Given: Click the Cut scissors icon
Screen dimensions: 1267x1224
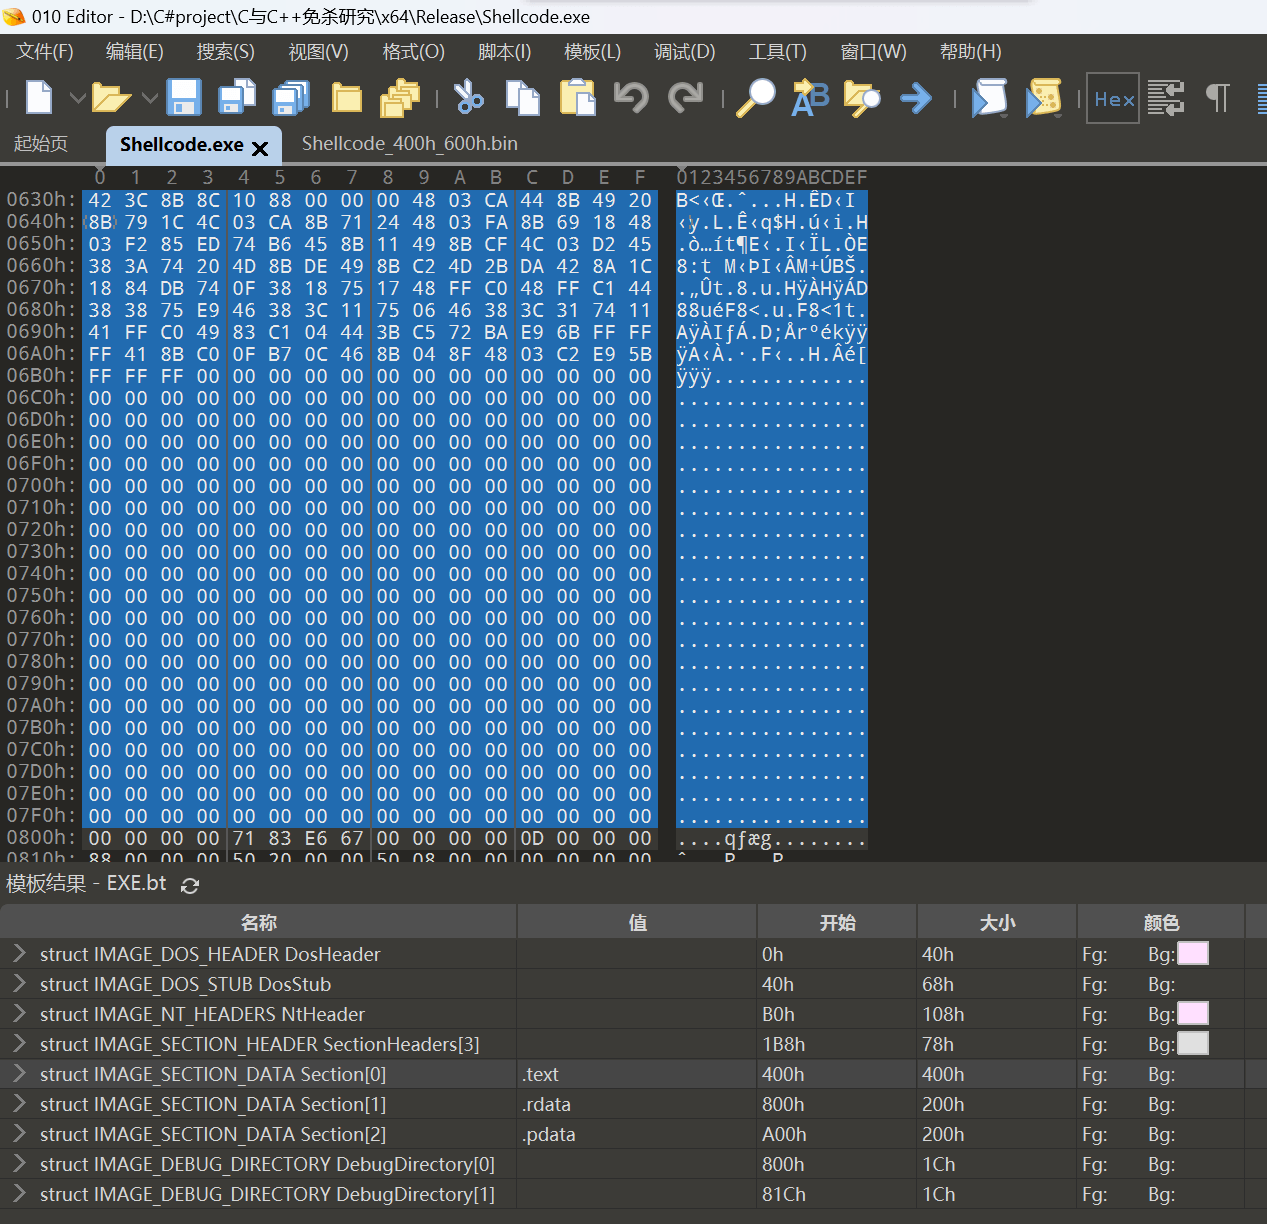Looking at the screenshot, I should 468,98.
